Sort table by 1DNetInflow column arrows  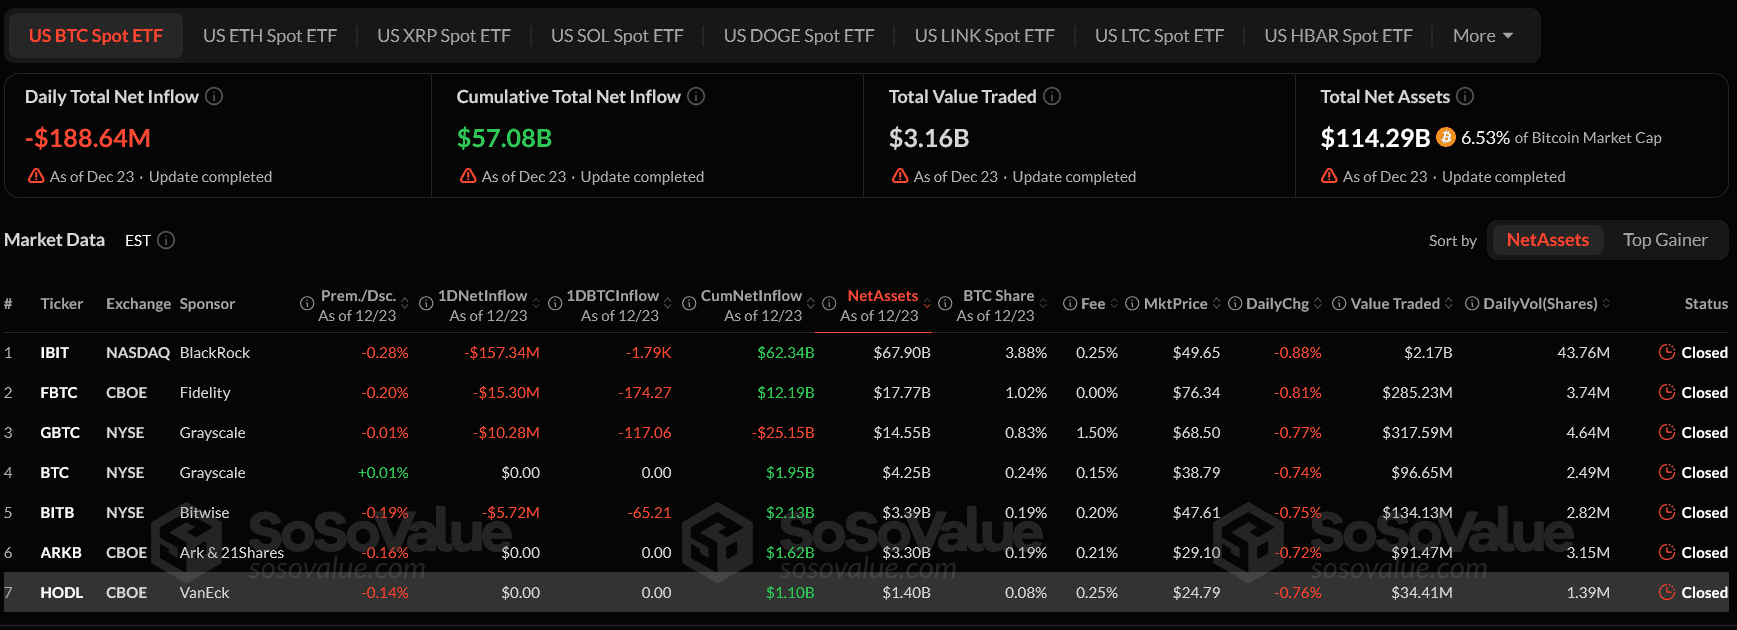coord(536,303)
